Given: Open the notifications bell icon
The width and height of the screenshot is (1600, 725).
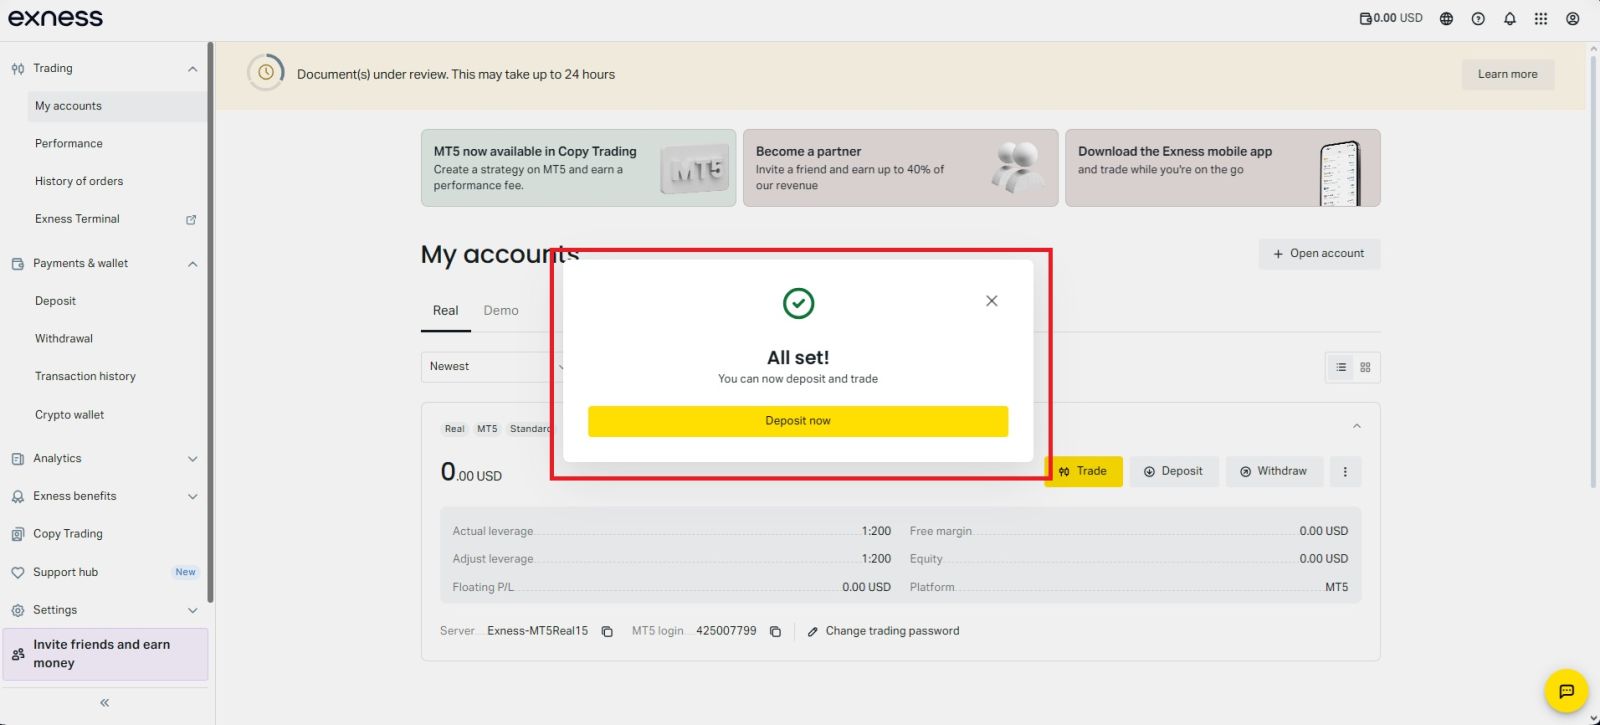Looking at the screenshot, I should tap(1510, 18).
